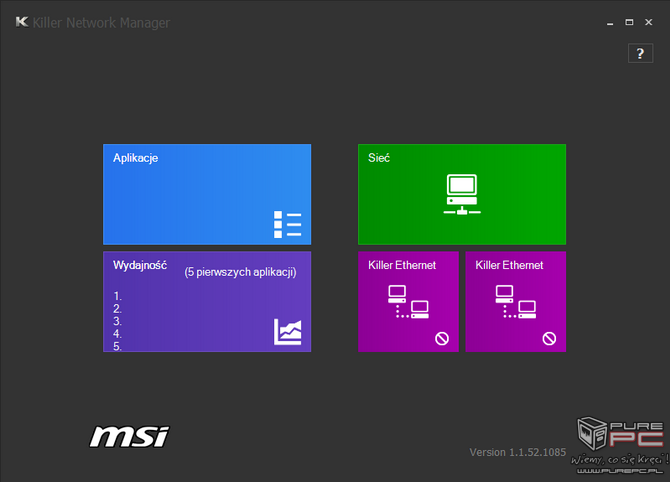Image resolution: width=670 pixels, height=482 pixels.
Task: Click connected computers icon in left Killer Ethernet tile
Action: 408,302
